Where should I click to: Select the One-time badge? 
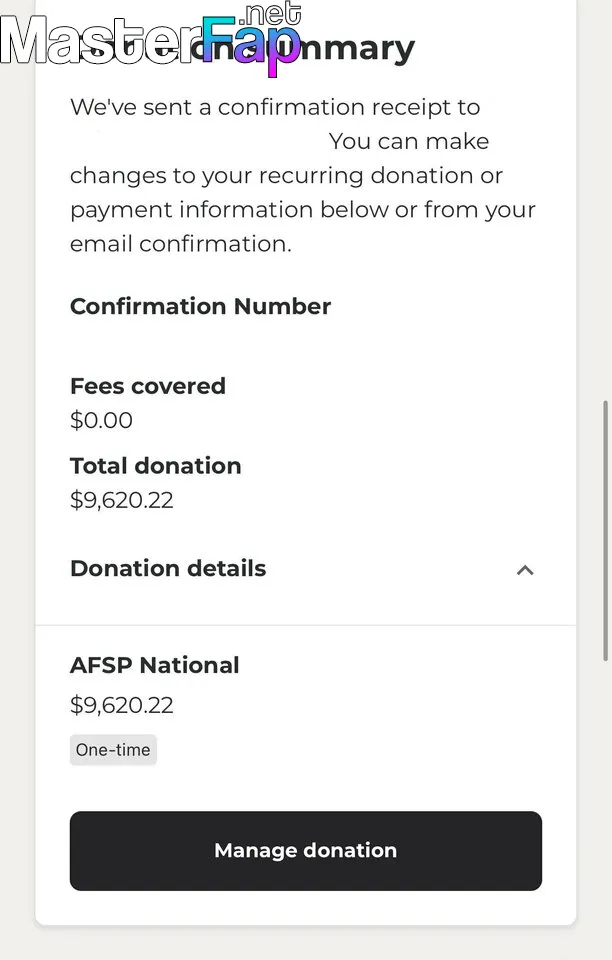[x=113, y=750]
